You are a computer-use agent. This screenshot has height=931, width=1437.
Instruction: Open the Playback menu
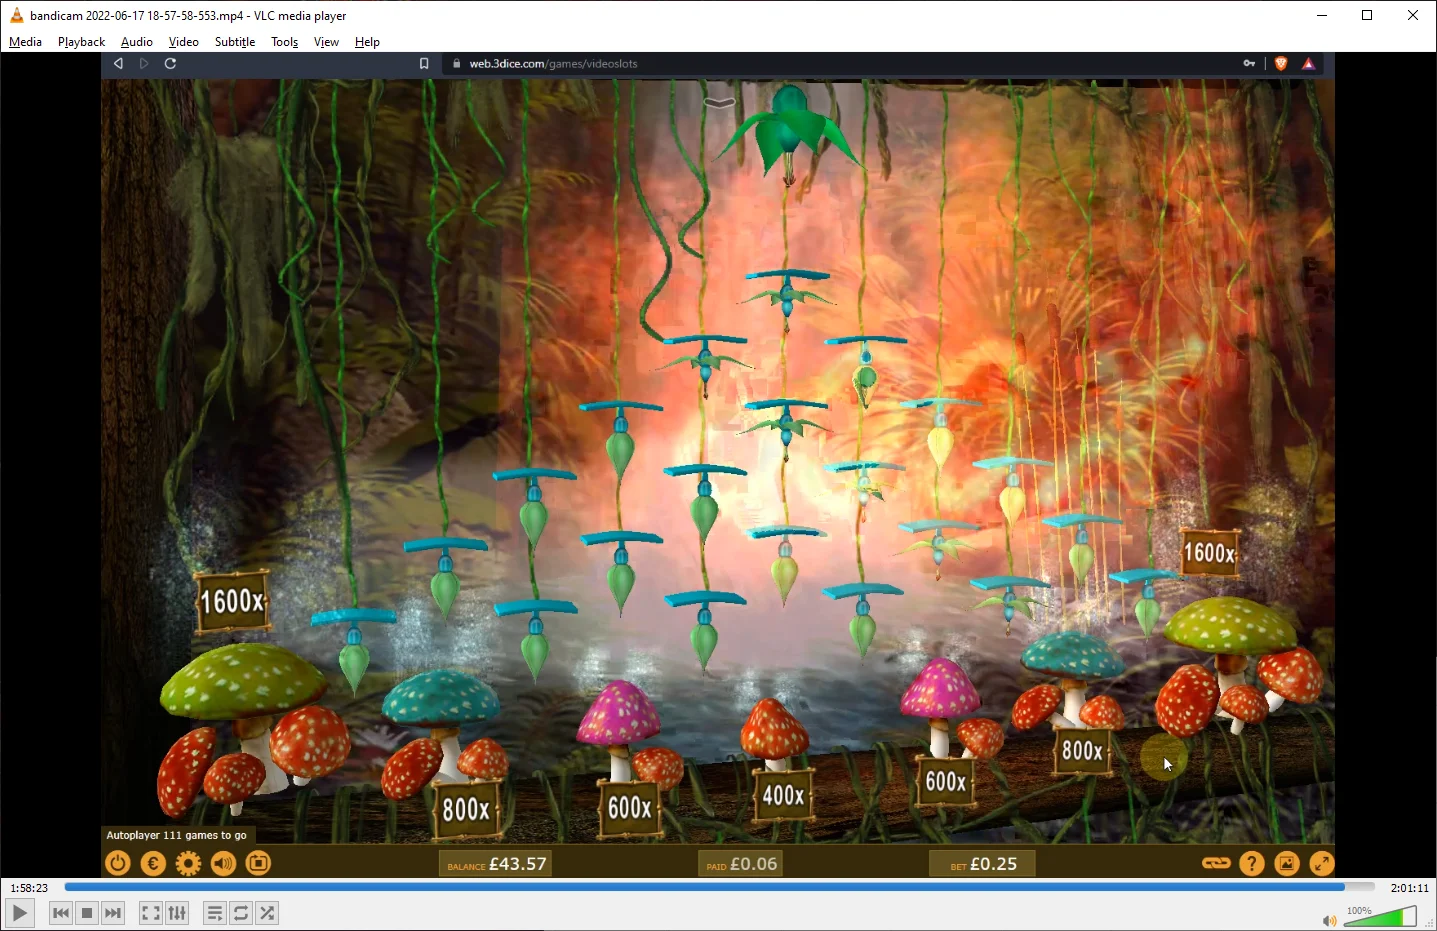coord(81,42)
